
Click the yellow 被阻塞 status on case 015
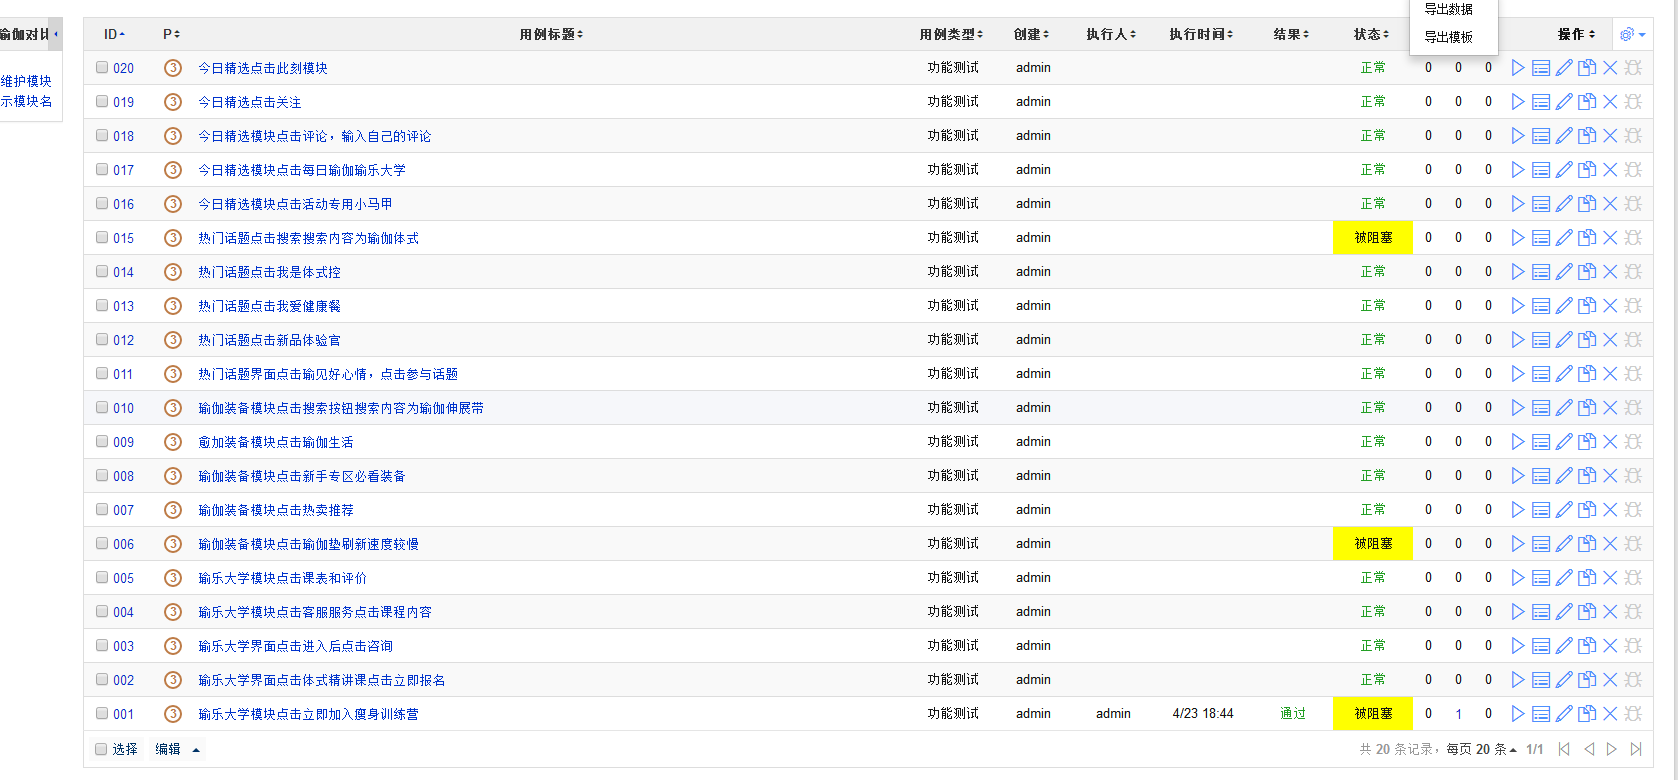coord(1372,238)
